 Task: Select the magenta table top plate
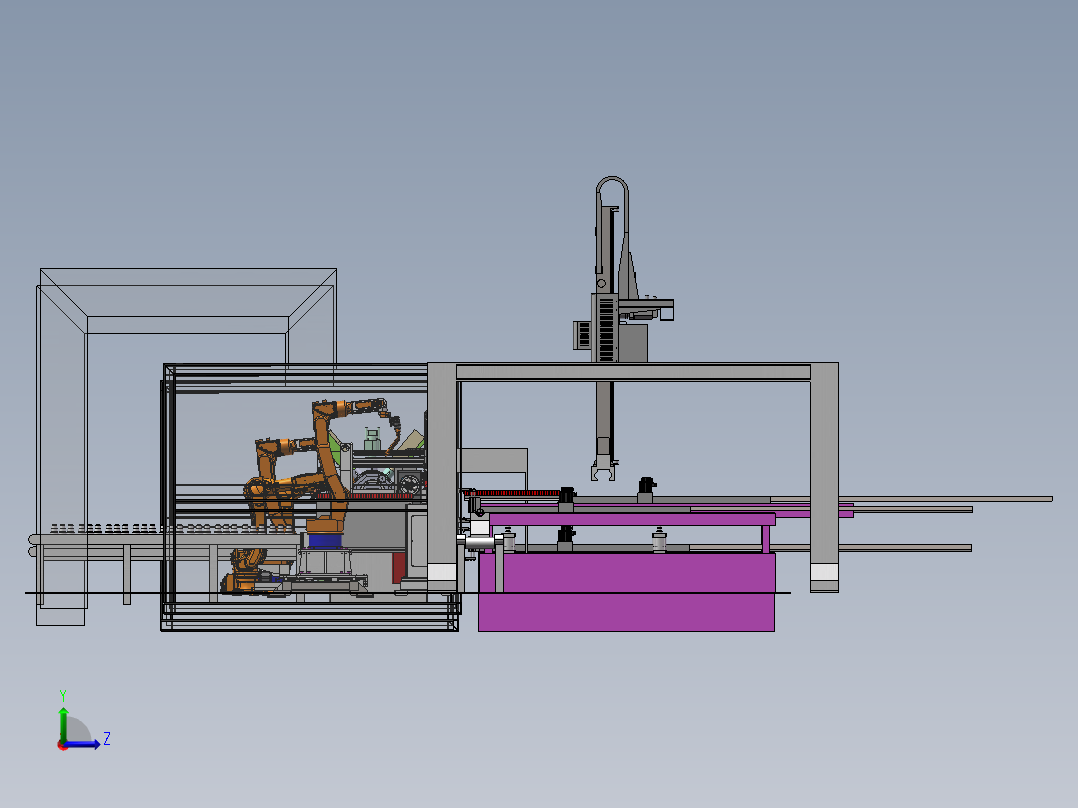tap(632, 519)
